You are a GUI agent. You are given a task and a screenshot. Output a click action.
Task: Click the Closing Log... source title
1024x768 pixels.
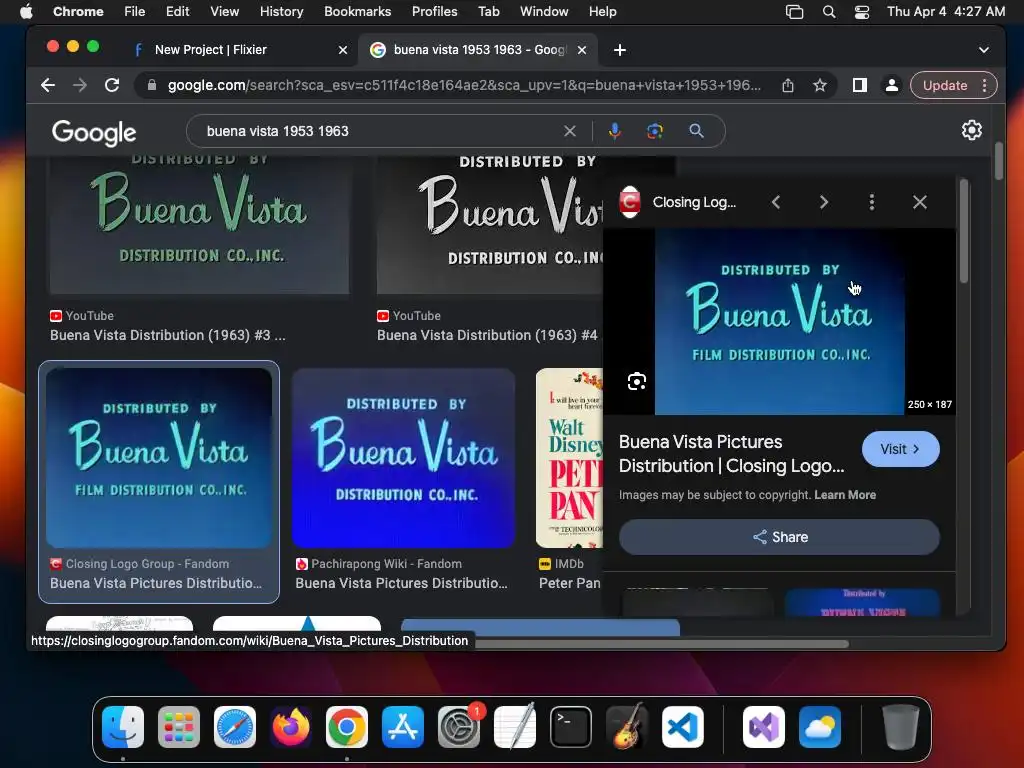694,202
